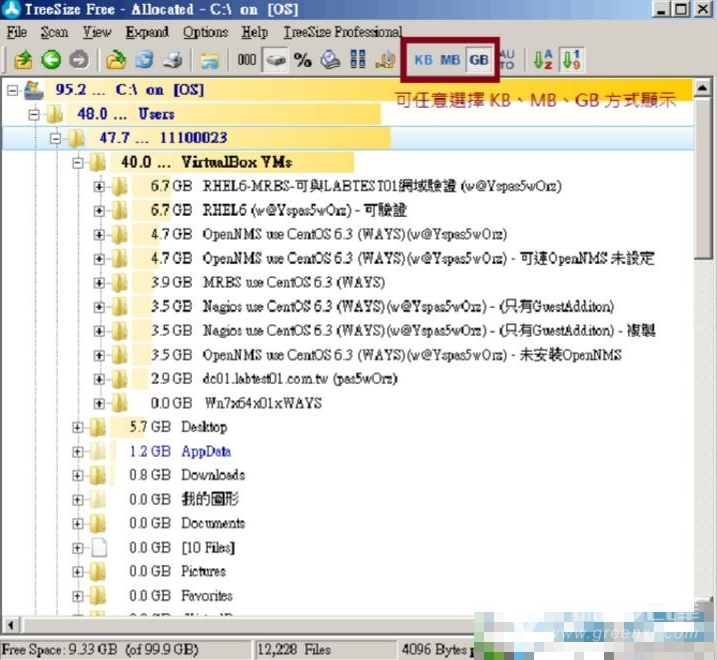The width and height of the screenshot is (717, 660).
Task: Select KB size unit
Action: click(423, 60)
